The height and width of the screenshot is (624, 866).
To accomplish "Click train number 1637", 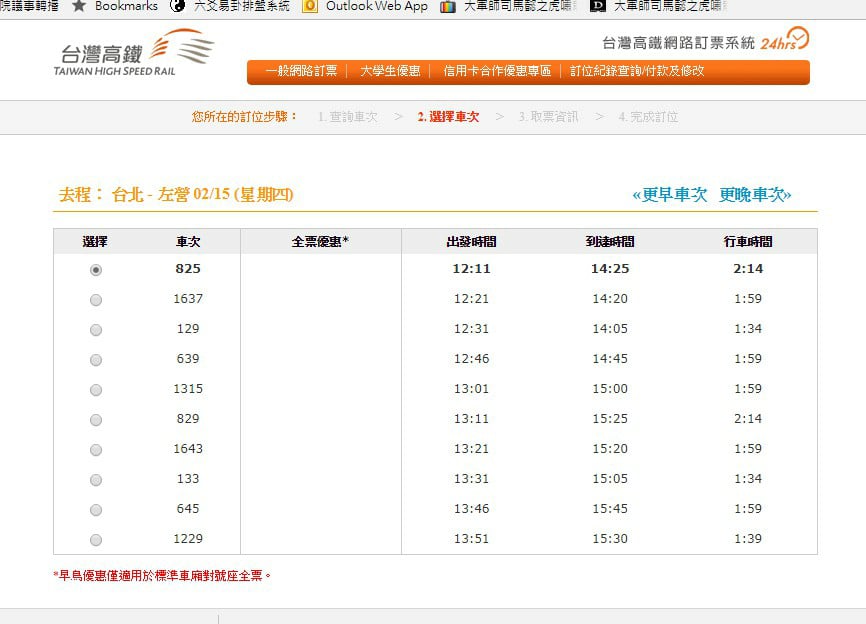I will tap(188, 299).
